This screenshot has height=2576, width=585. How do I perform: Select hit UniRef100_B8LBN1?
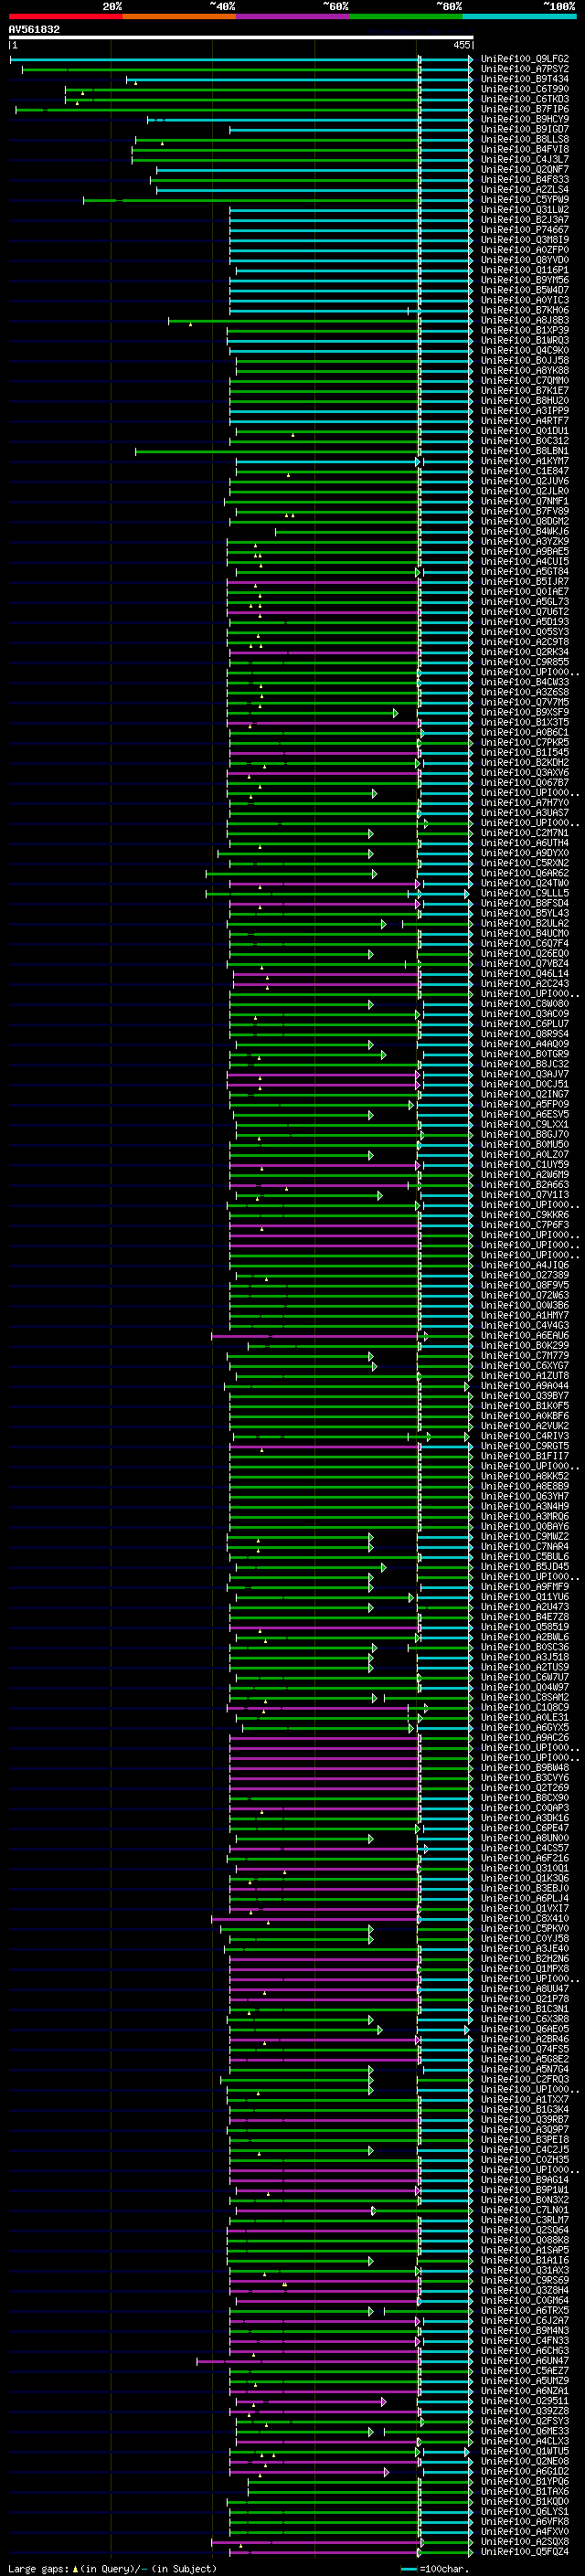[525, 451]
